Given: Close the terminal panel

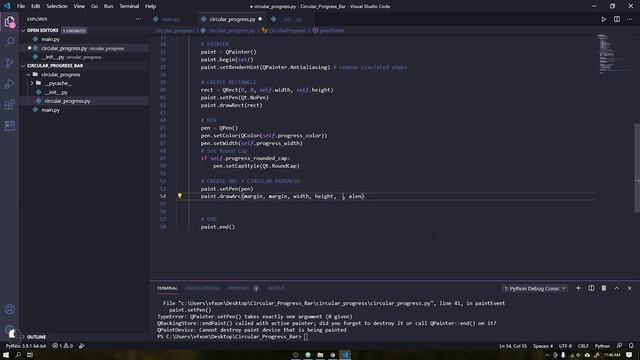Looking at the screenshot, I should [629, 288].
